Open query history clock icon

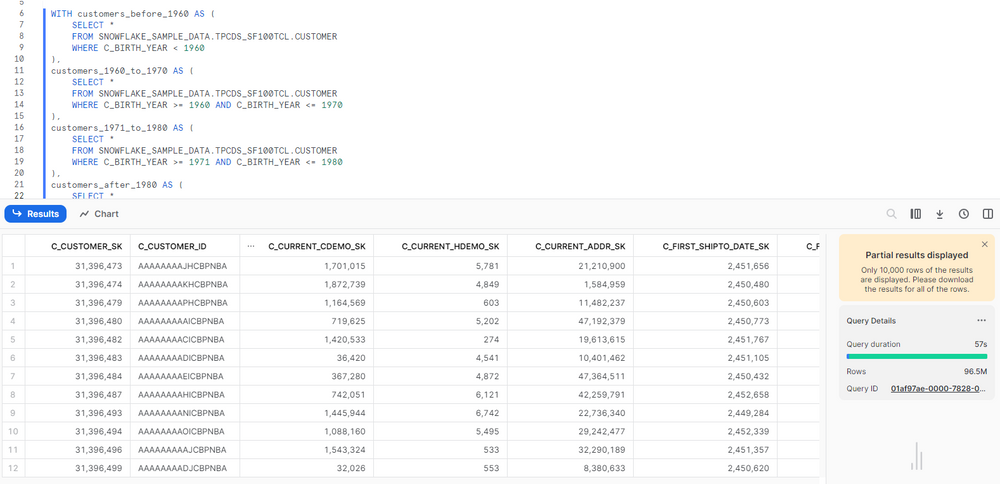pyautogui.click(x=964, y=214)
